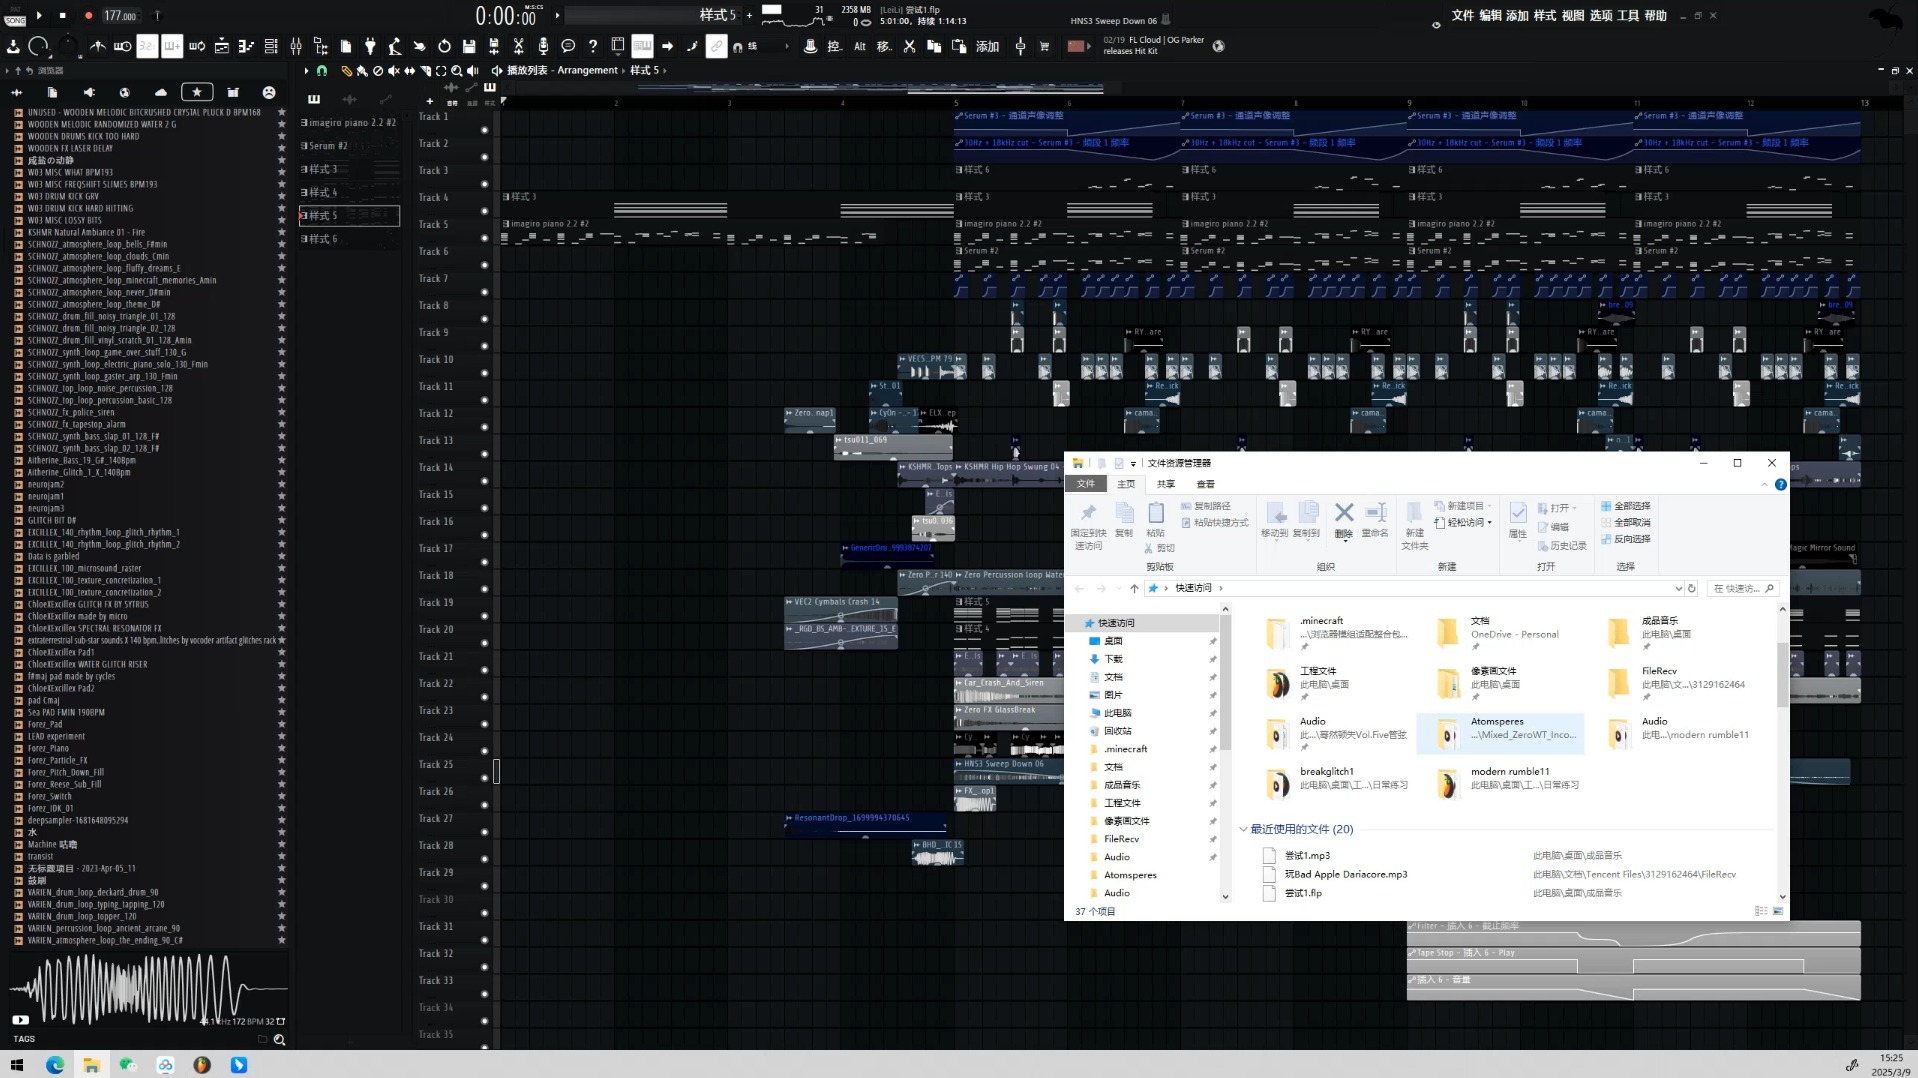Collapse the 最近使用的文件 section
Screen dimensions: 1918x1078
[1243, 829]
